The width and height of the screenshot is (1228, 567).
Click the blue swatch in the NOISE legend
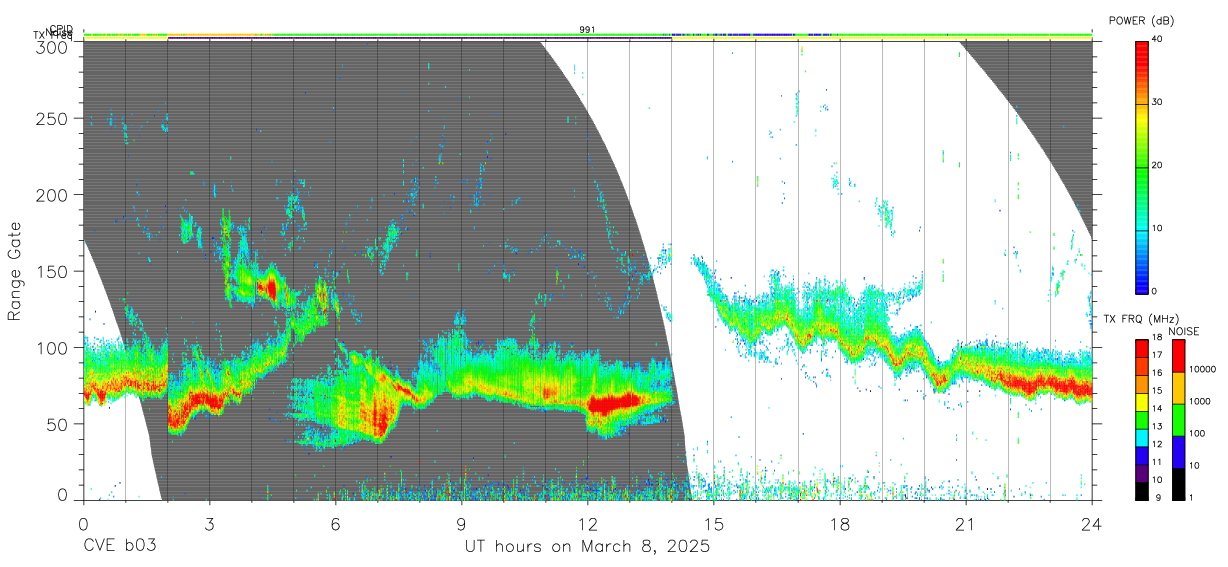click(1179, 452)
